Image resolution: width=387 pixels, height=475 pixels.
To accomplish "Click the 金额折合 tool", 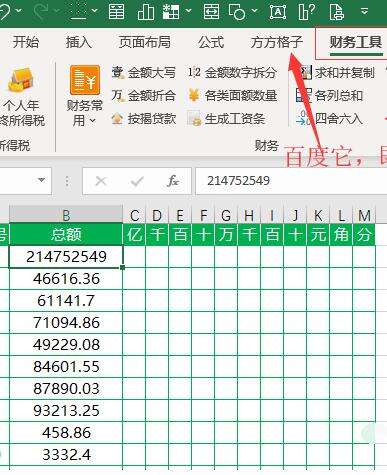I will (x=144, y=96).
